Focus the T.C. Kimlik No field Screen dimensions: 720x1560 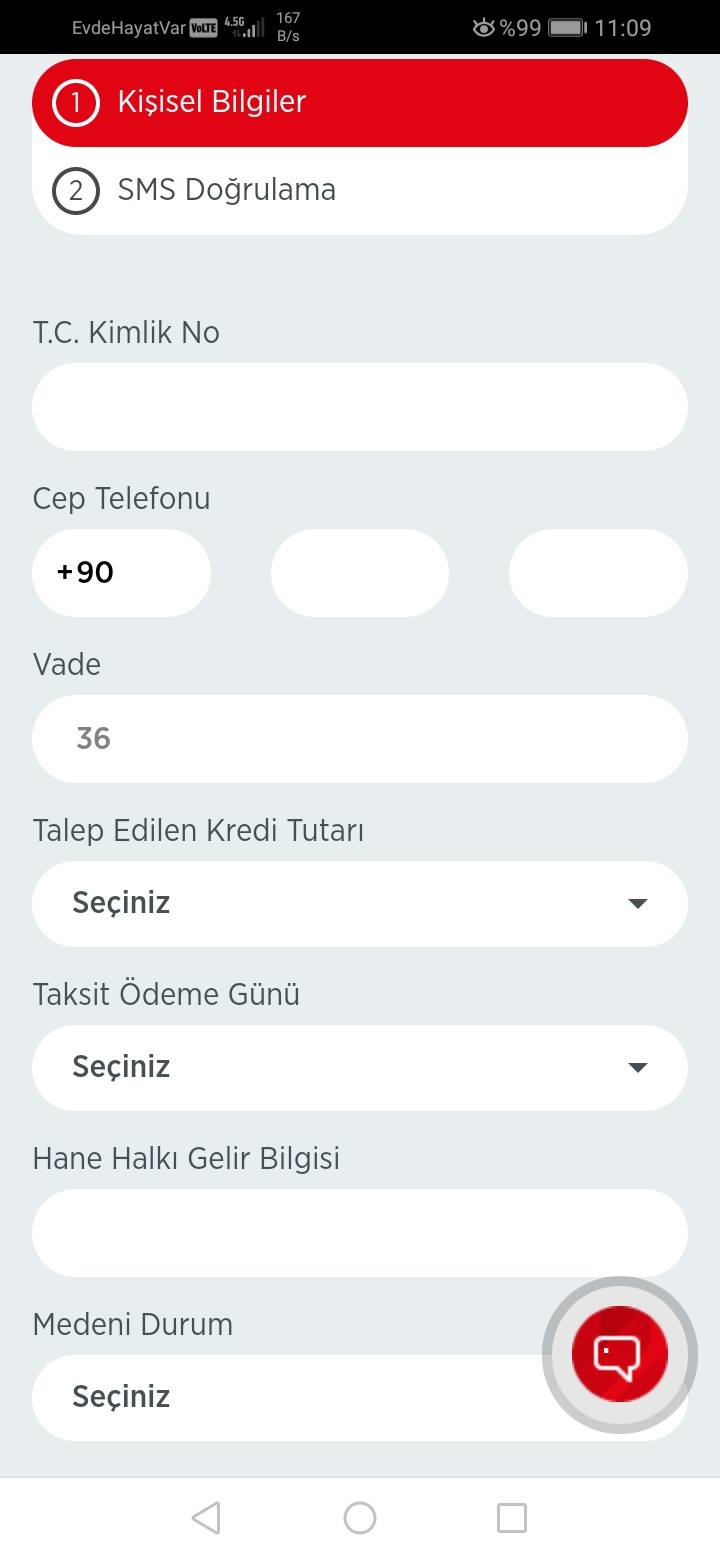coord(360,407)
